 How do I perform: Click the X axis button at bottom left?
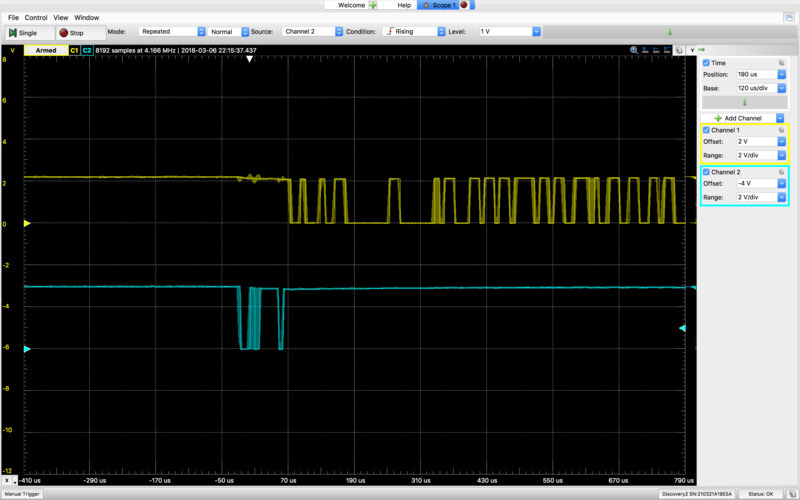7,481
